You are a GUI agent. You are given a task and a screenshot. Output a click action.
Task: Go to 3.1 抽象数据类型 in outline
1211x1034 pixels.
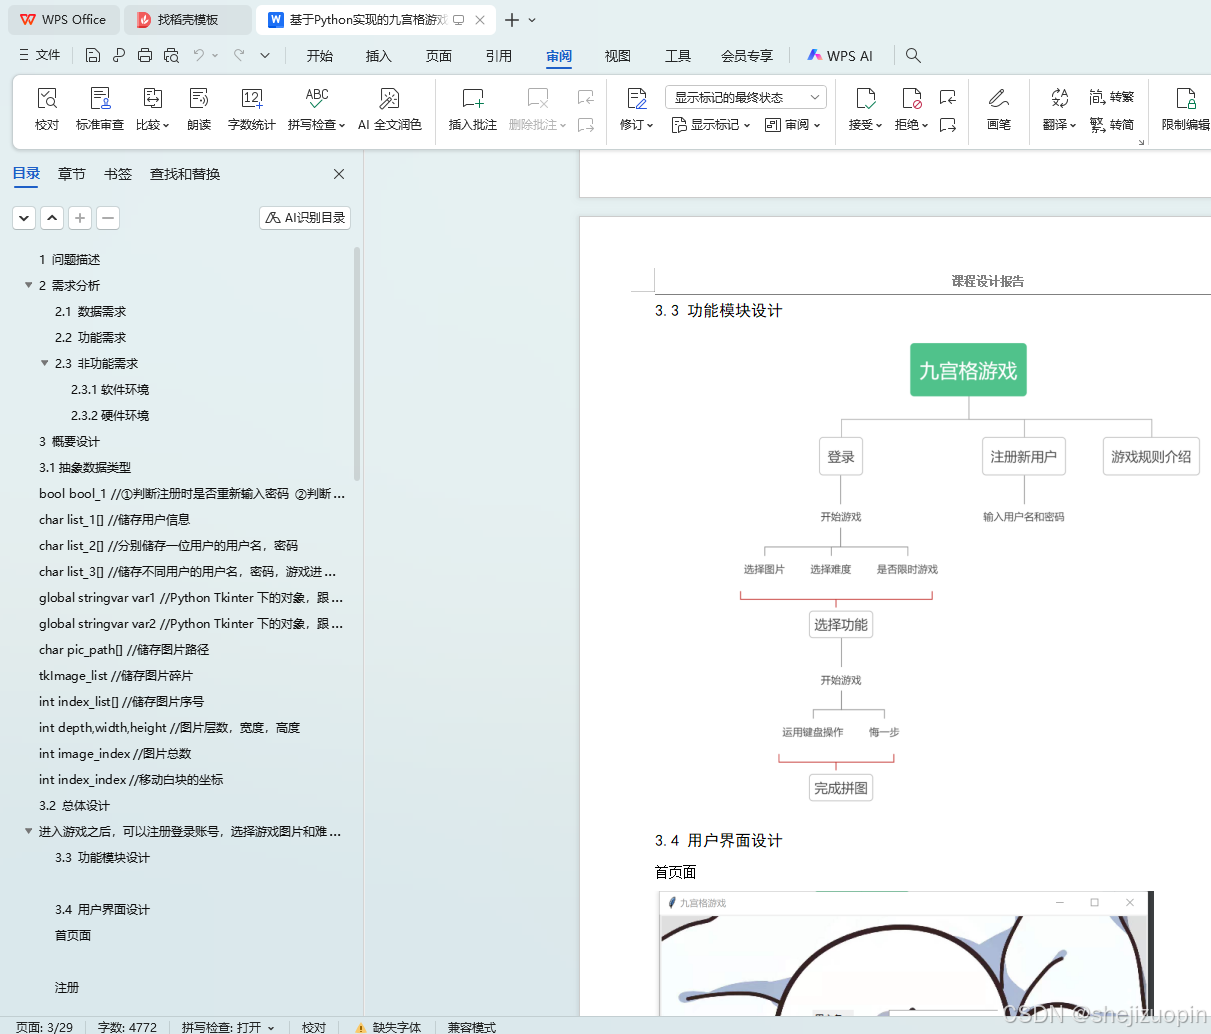pos(85,467)
